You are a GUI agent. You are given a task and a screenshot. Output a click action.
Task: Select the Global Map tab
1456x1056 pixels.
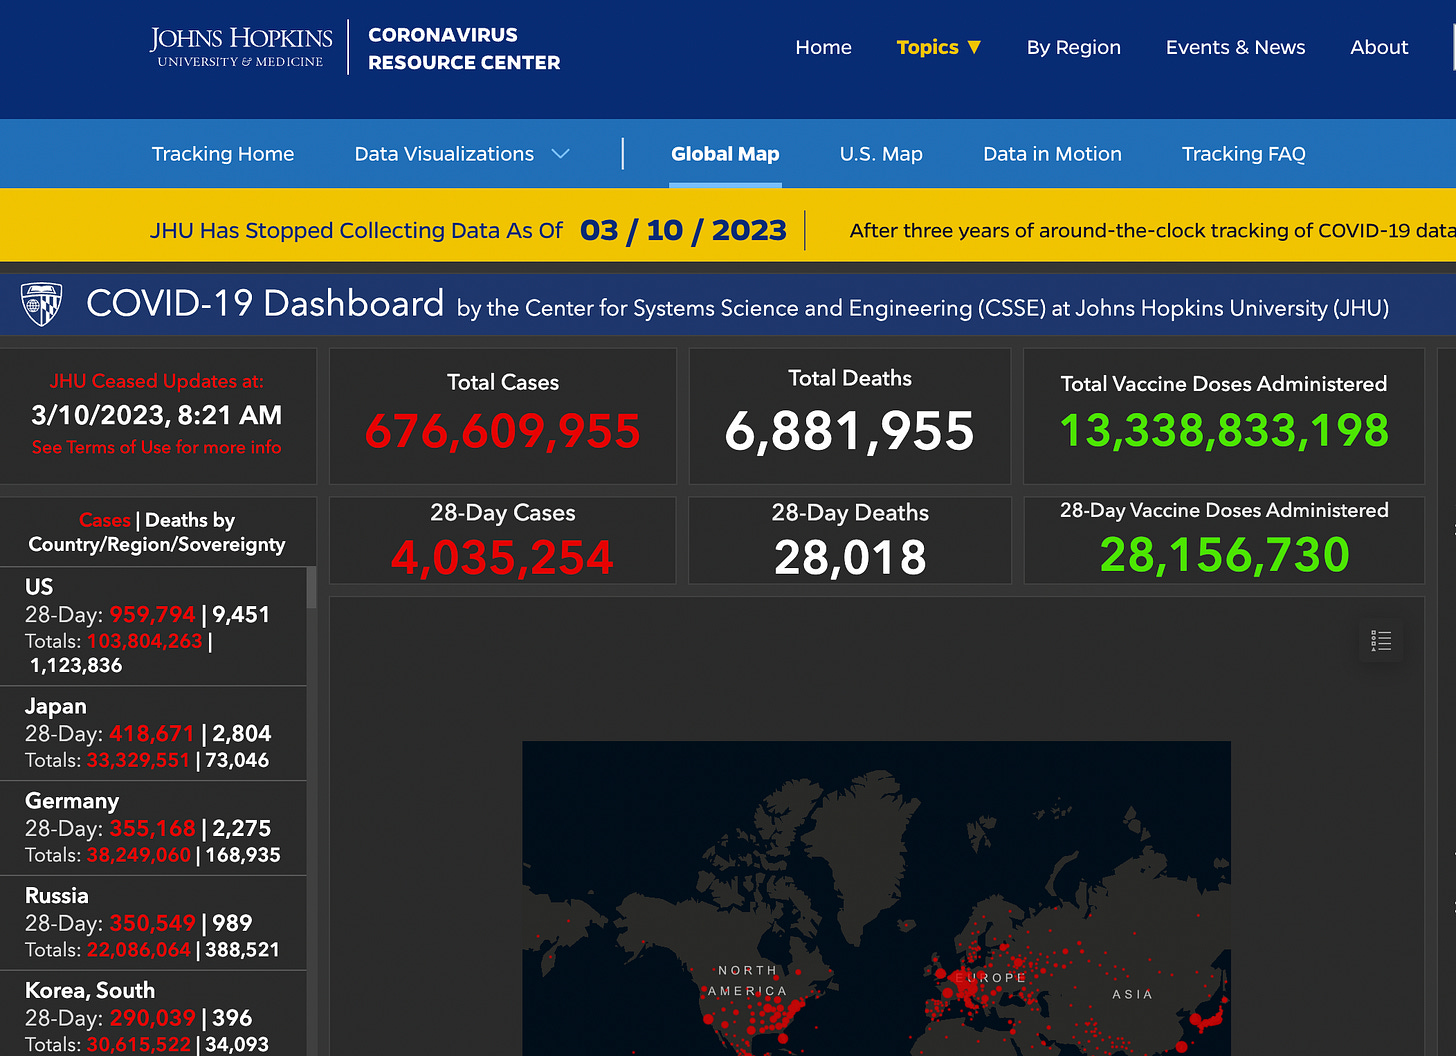(x=725, y=154)
